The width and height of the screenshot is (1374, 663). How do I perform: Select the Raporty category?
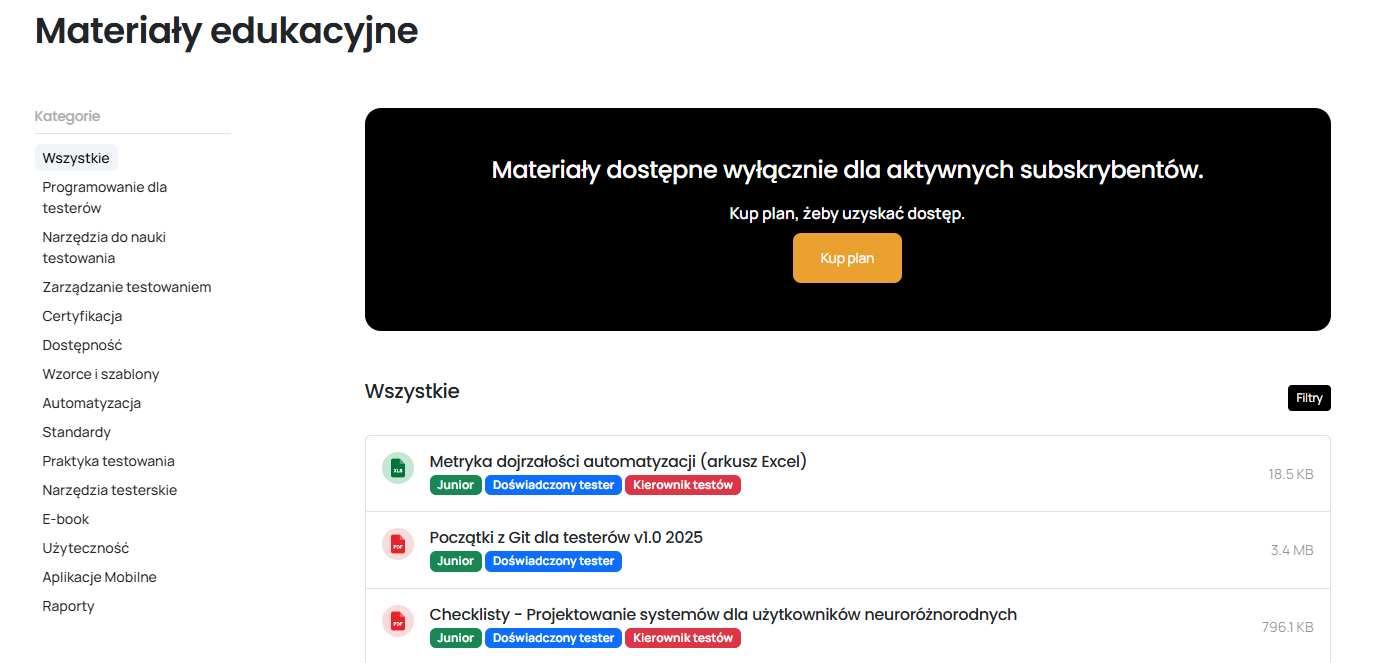point(68,605)
